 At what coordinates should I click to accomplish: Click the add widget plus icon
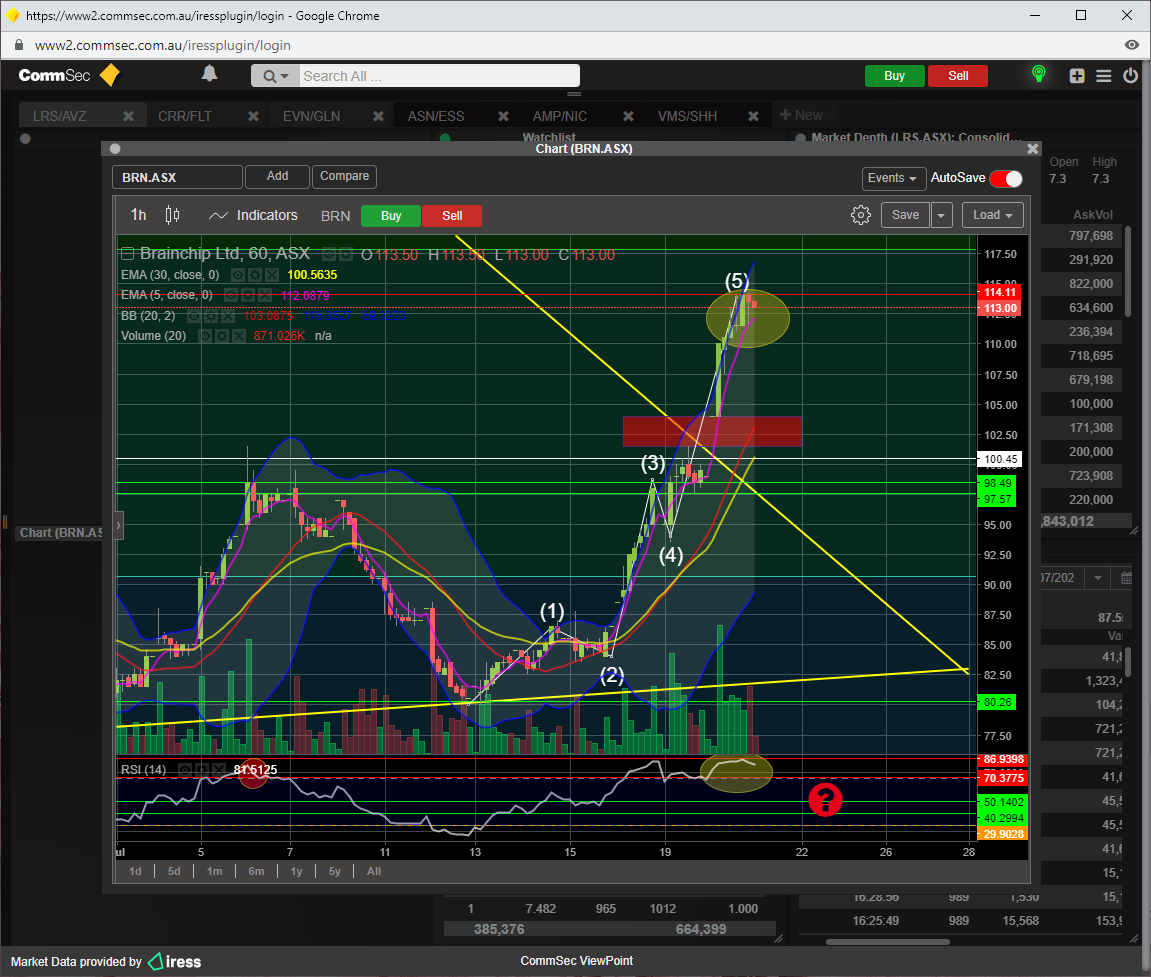coord(1077,76)
